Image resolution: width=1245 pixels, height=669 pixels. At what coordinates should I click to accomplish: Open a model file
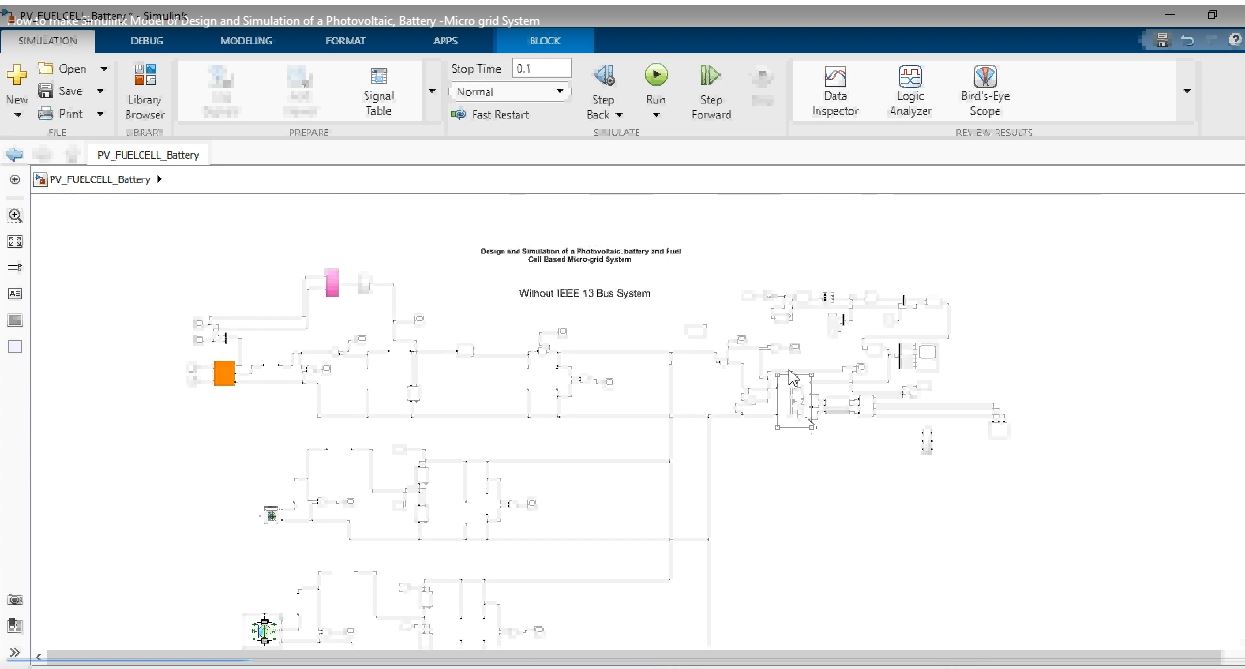64,69
